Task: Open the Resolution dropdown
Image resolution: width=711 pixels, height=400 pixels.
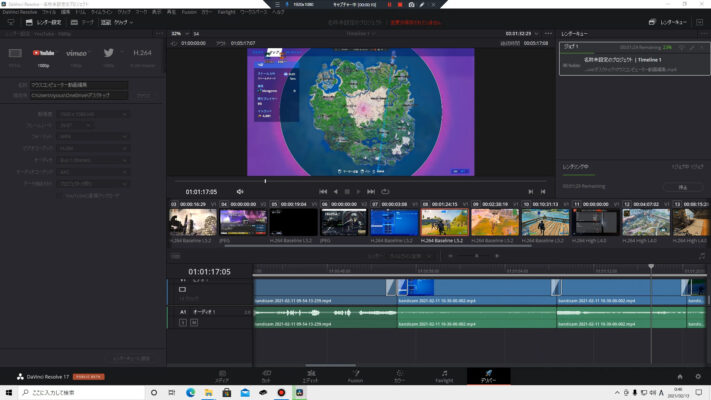Action: pyautogui.click(x=93, y=114)
